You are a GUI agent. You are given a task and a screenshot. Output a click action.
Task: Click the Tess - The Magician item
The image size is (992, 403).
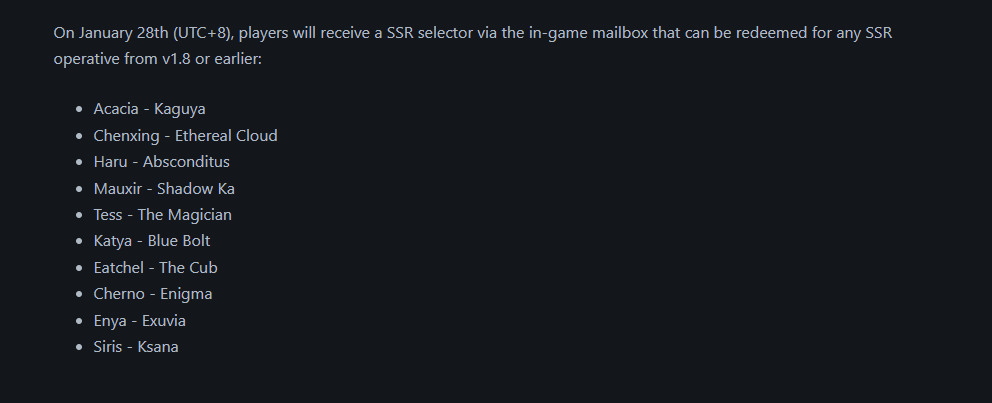pyautogui.click(x=163, y=215)
